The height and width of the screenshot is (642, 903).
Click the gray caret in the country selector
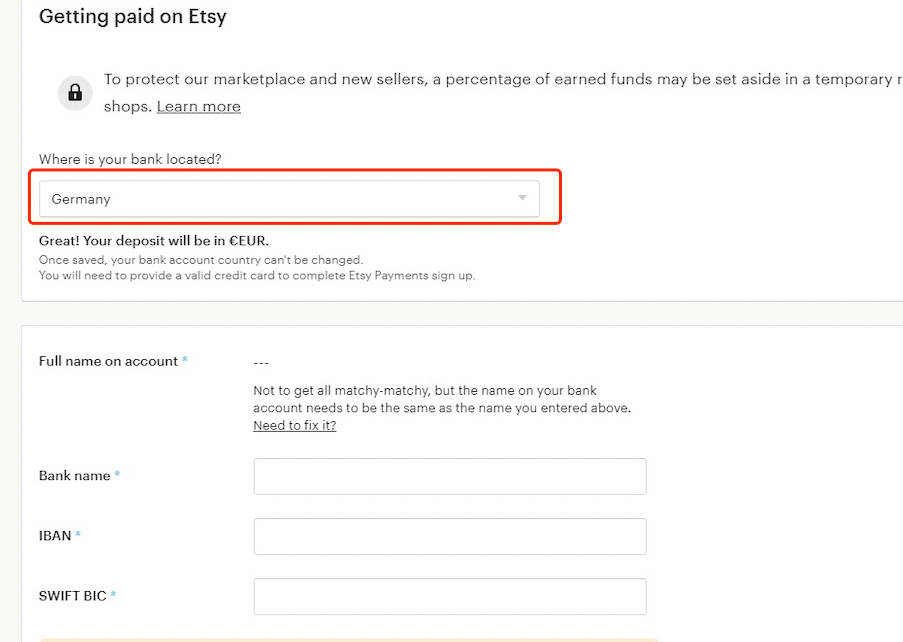[x=521, y=198]
